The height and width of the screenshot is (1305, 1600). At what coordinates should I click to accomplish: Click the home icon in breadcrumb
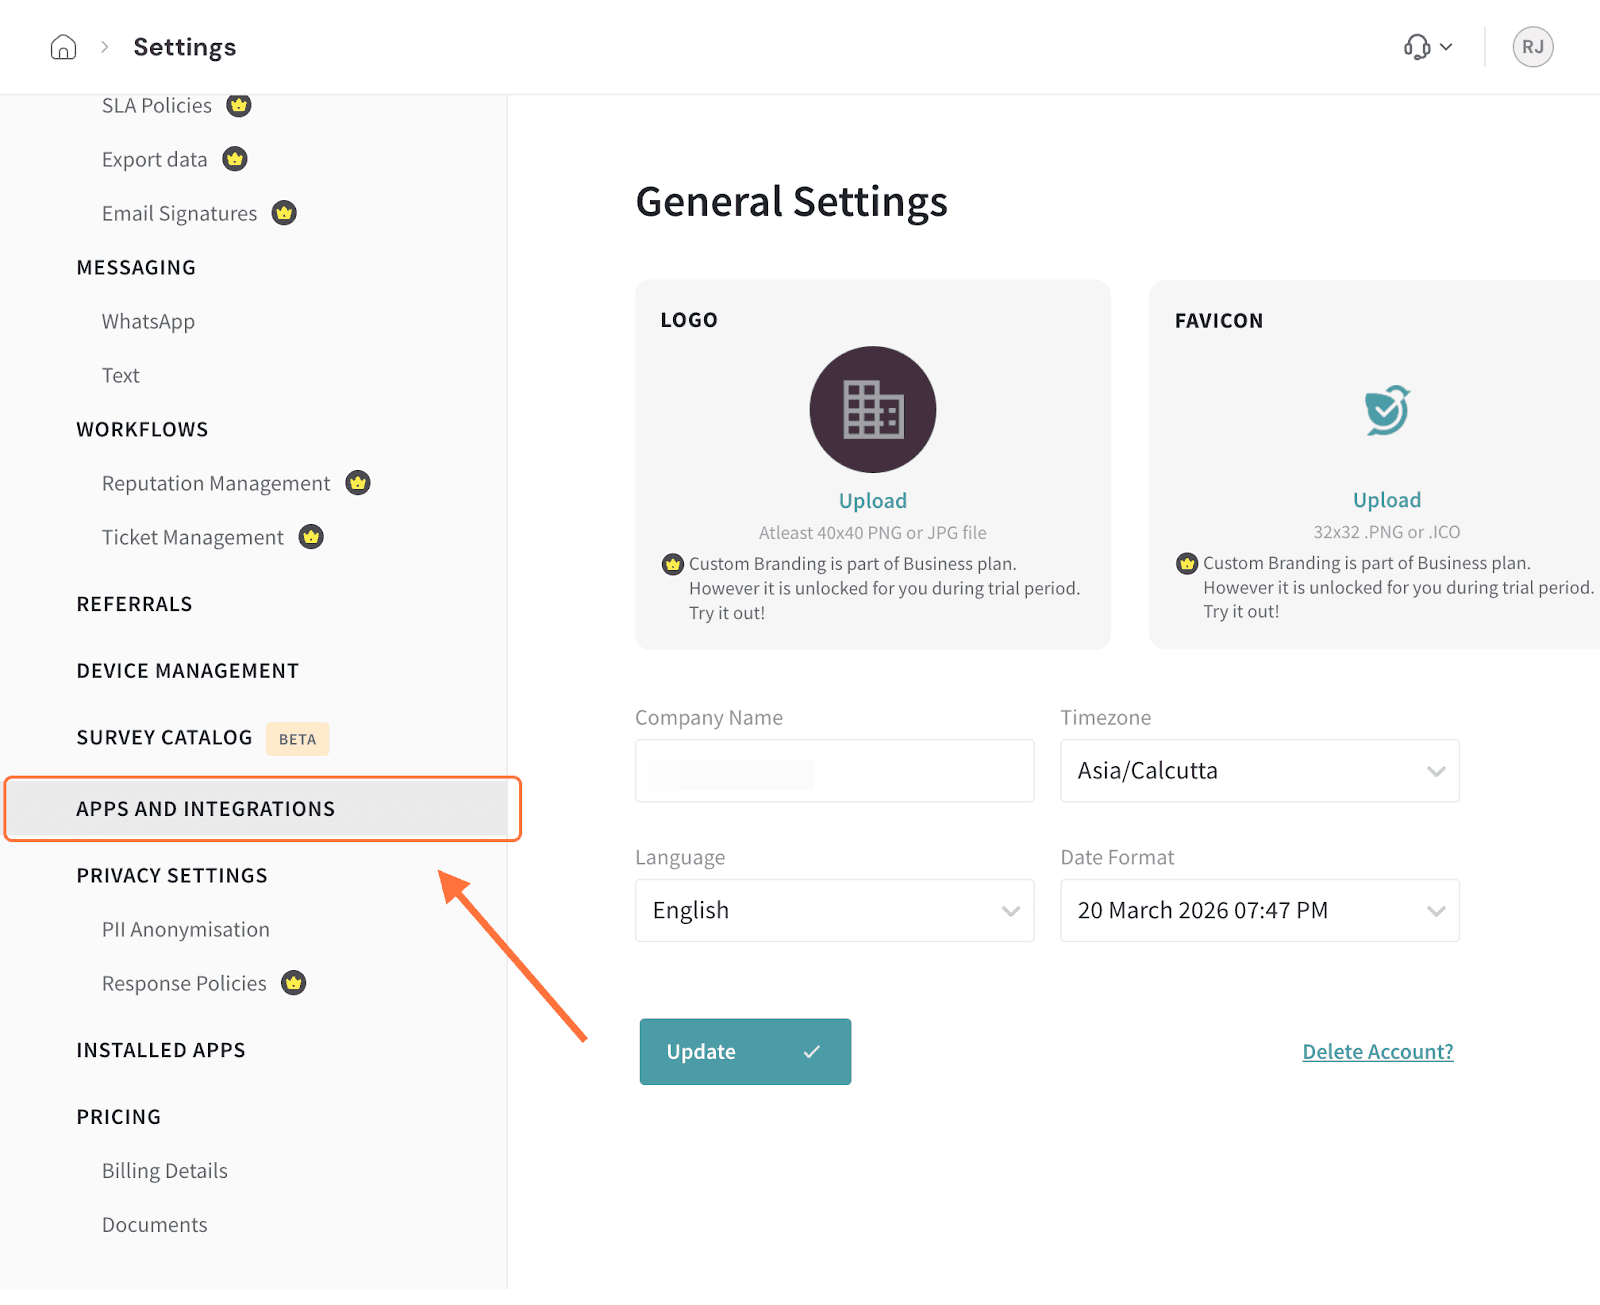coord(63,47)
